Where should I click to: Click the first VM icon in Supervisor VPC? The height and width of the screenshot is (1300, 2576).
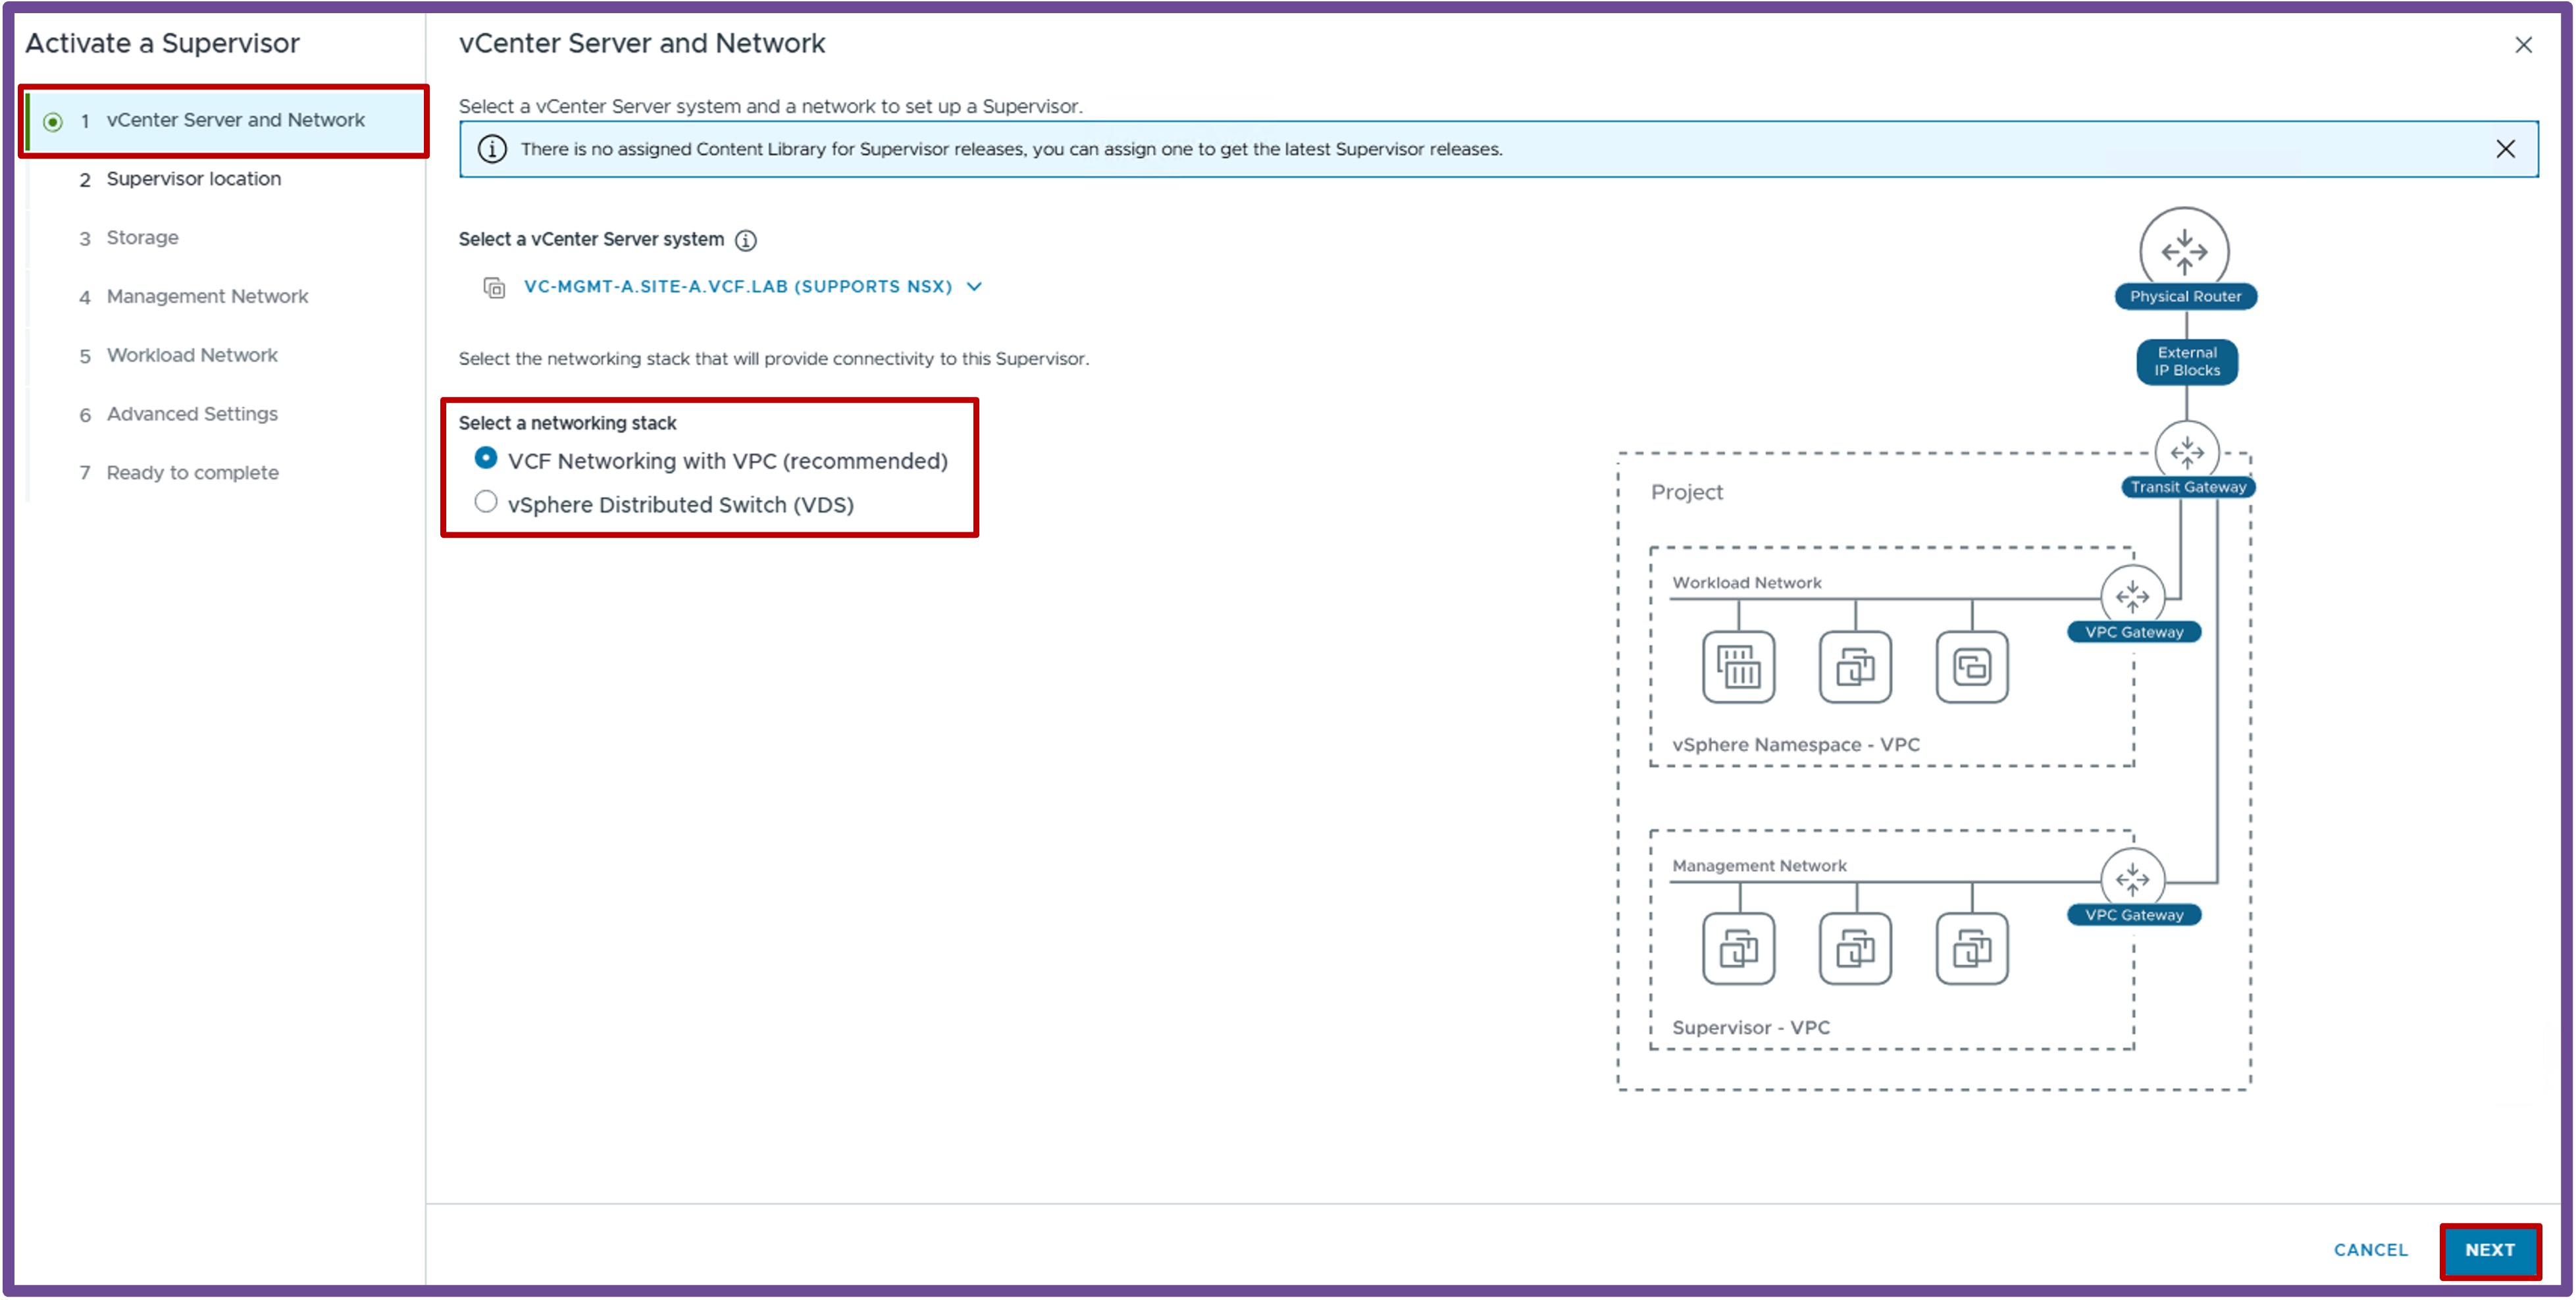(1738, 949)
